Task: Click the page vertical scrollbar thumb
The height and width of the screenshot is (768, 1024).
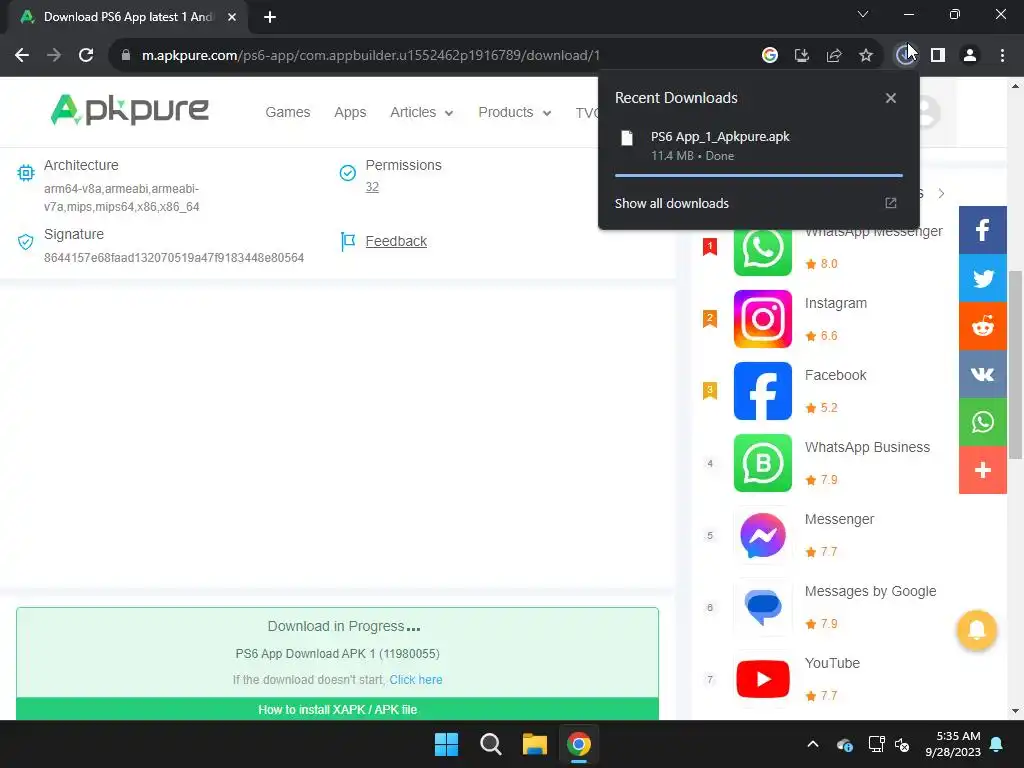Action: tap(1016, 364)
